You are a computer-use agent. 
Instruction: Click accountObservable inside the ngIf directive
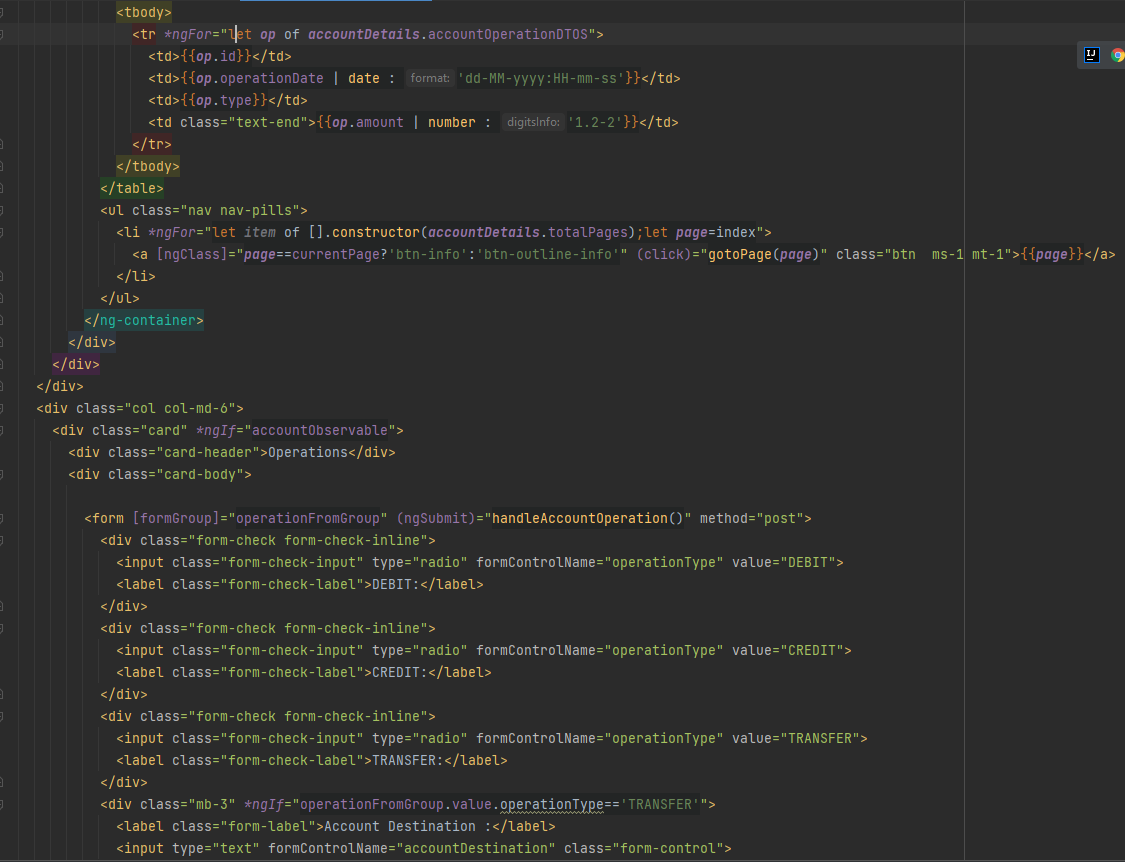(x=318, y=430)
